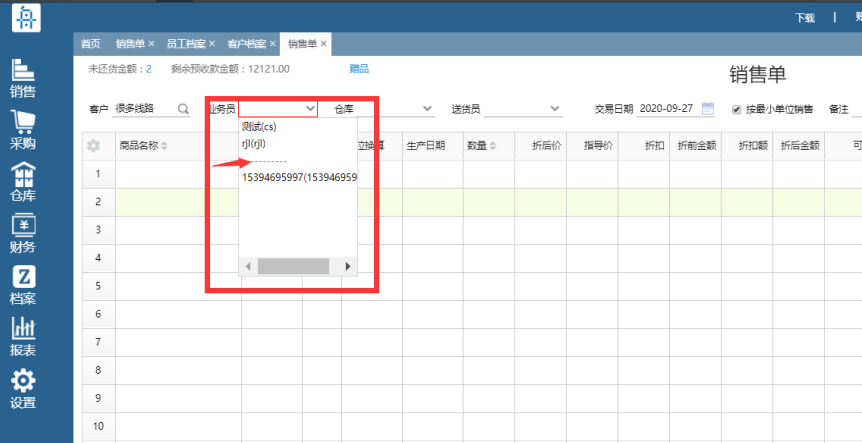Click the dropdown list horizontal scrollbar

tap(293, 266)
